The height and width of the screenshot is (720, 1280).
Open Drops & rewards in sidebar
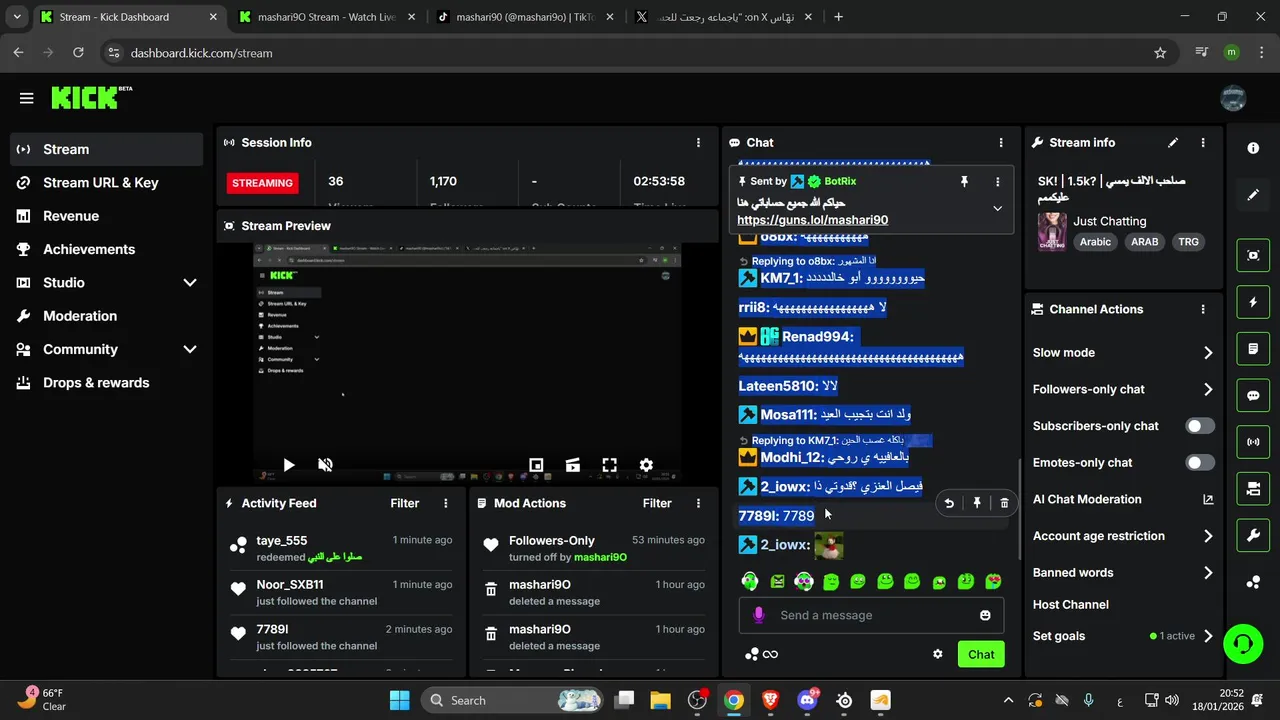pos(107,383)
